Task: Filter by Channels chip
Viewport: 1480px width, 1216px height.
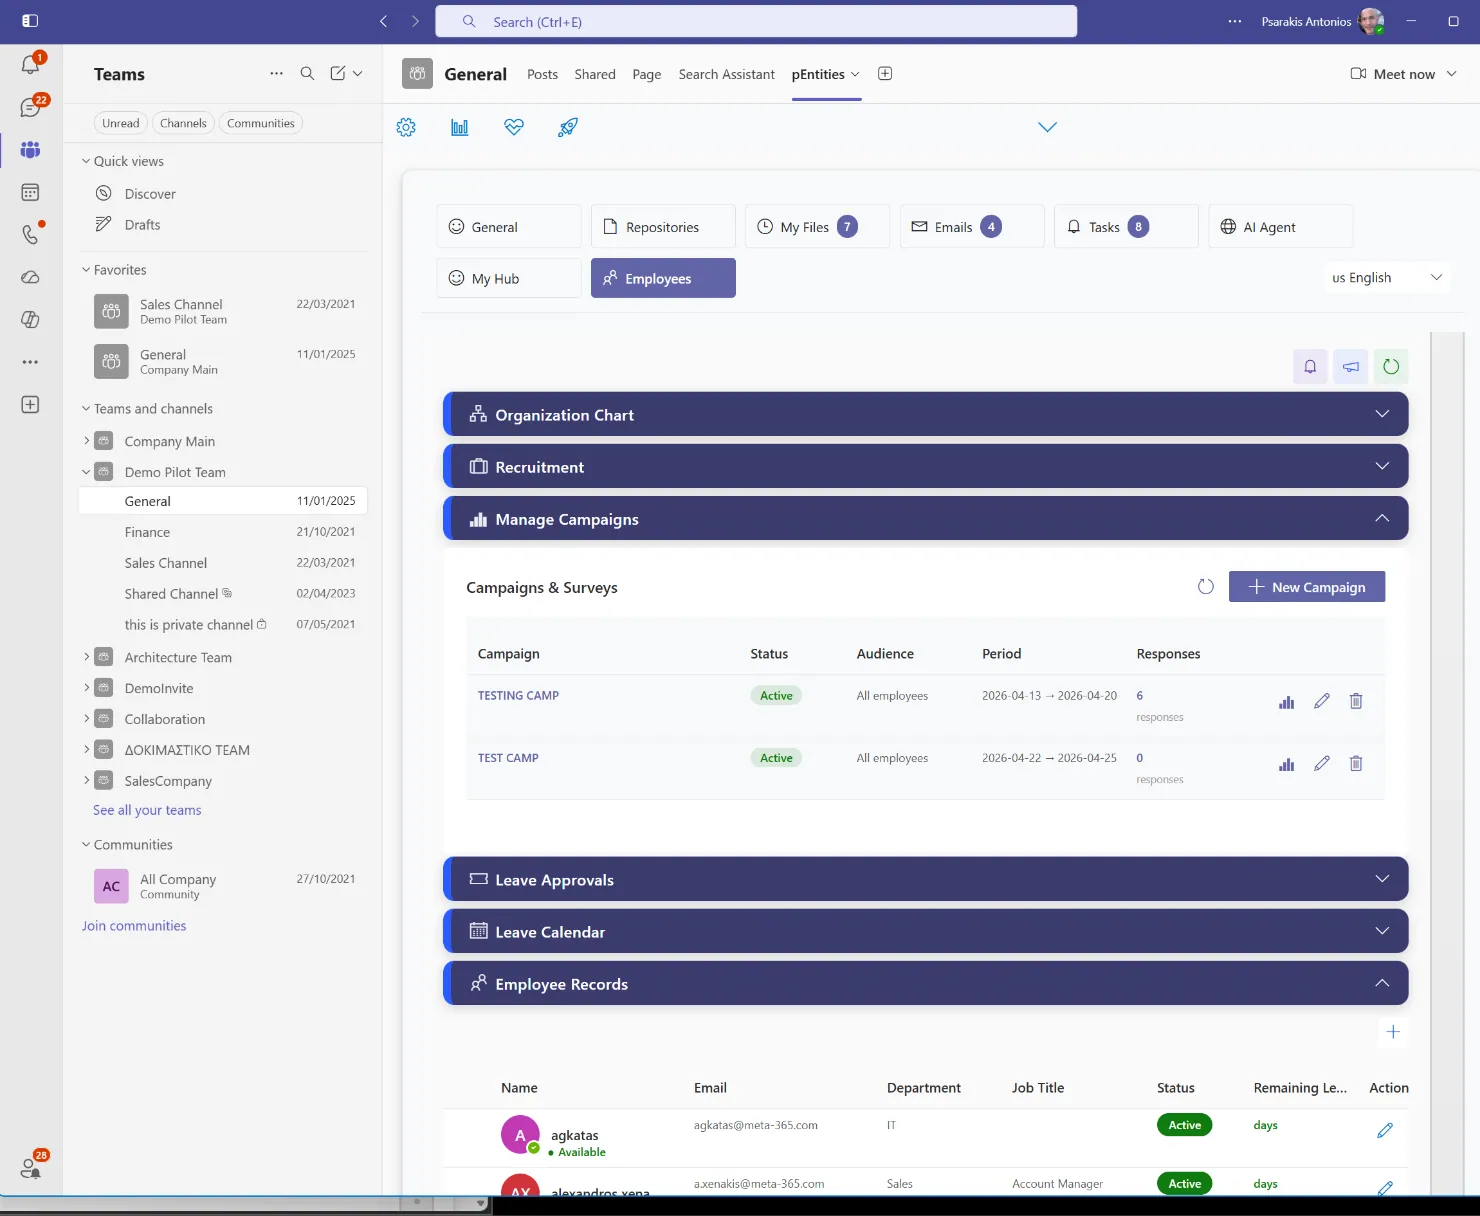Action: (183, 123)
